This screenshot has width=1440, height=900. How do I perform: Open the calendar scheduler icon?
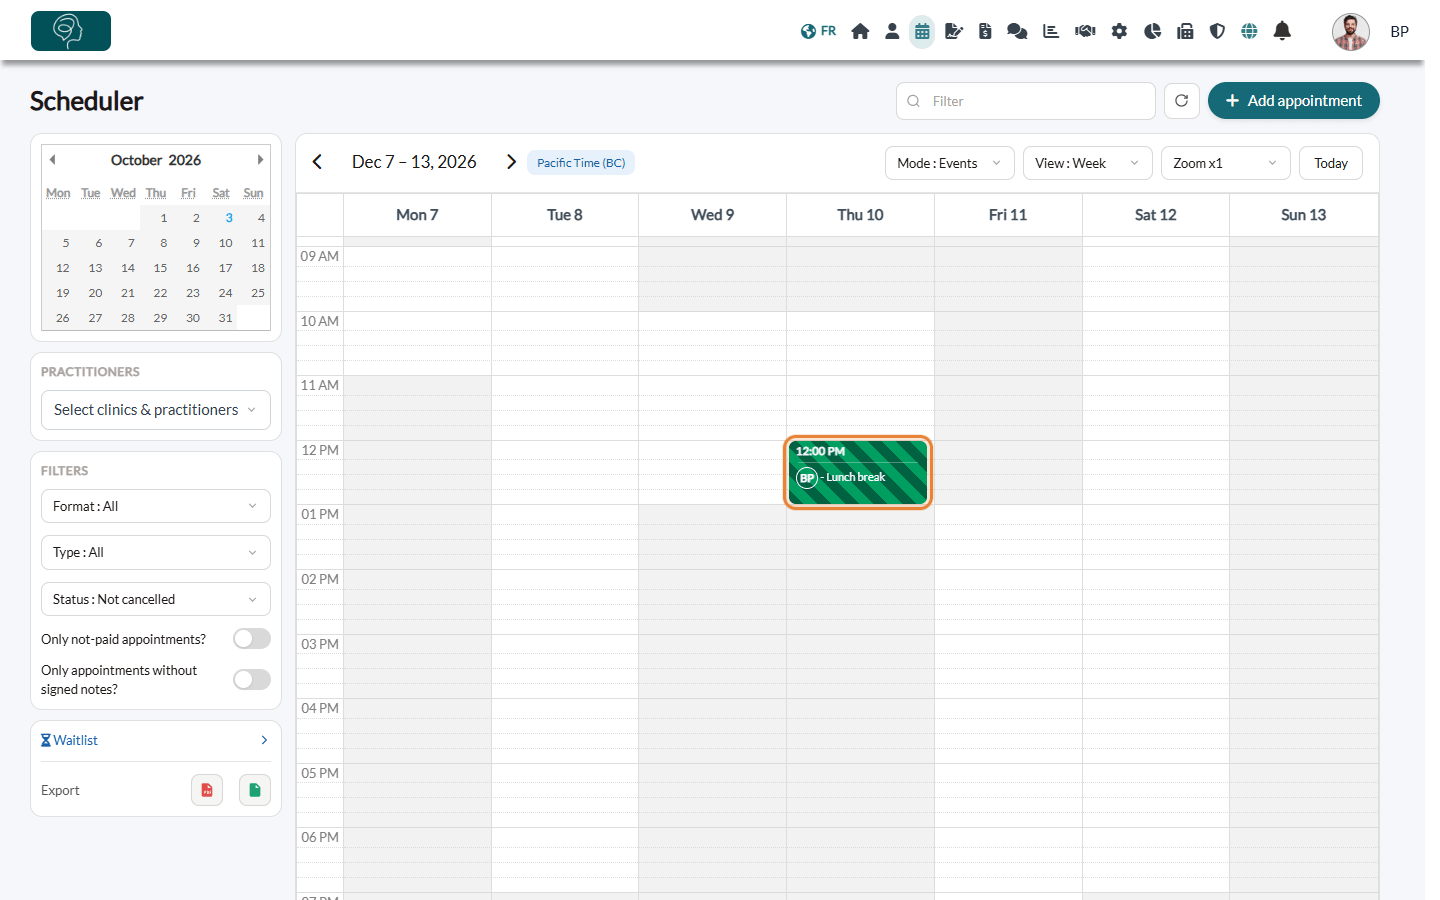click(x=922, y=32)
